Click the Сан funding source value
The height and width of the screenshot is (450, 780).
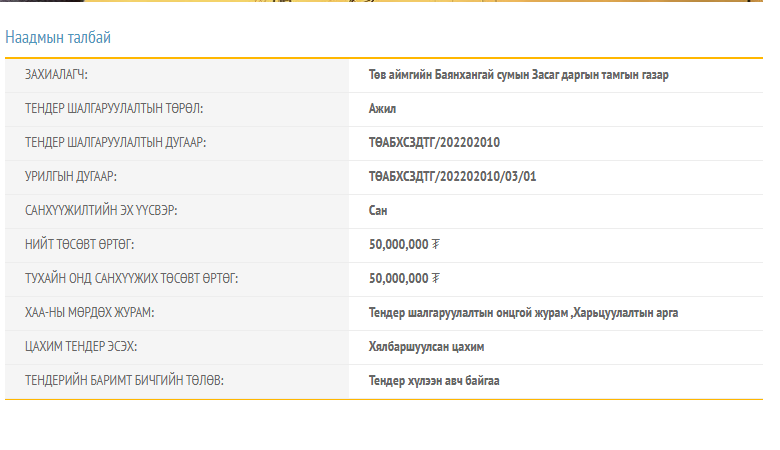pyautogui.click(x=378, y=211)
